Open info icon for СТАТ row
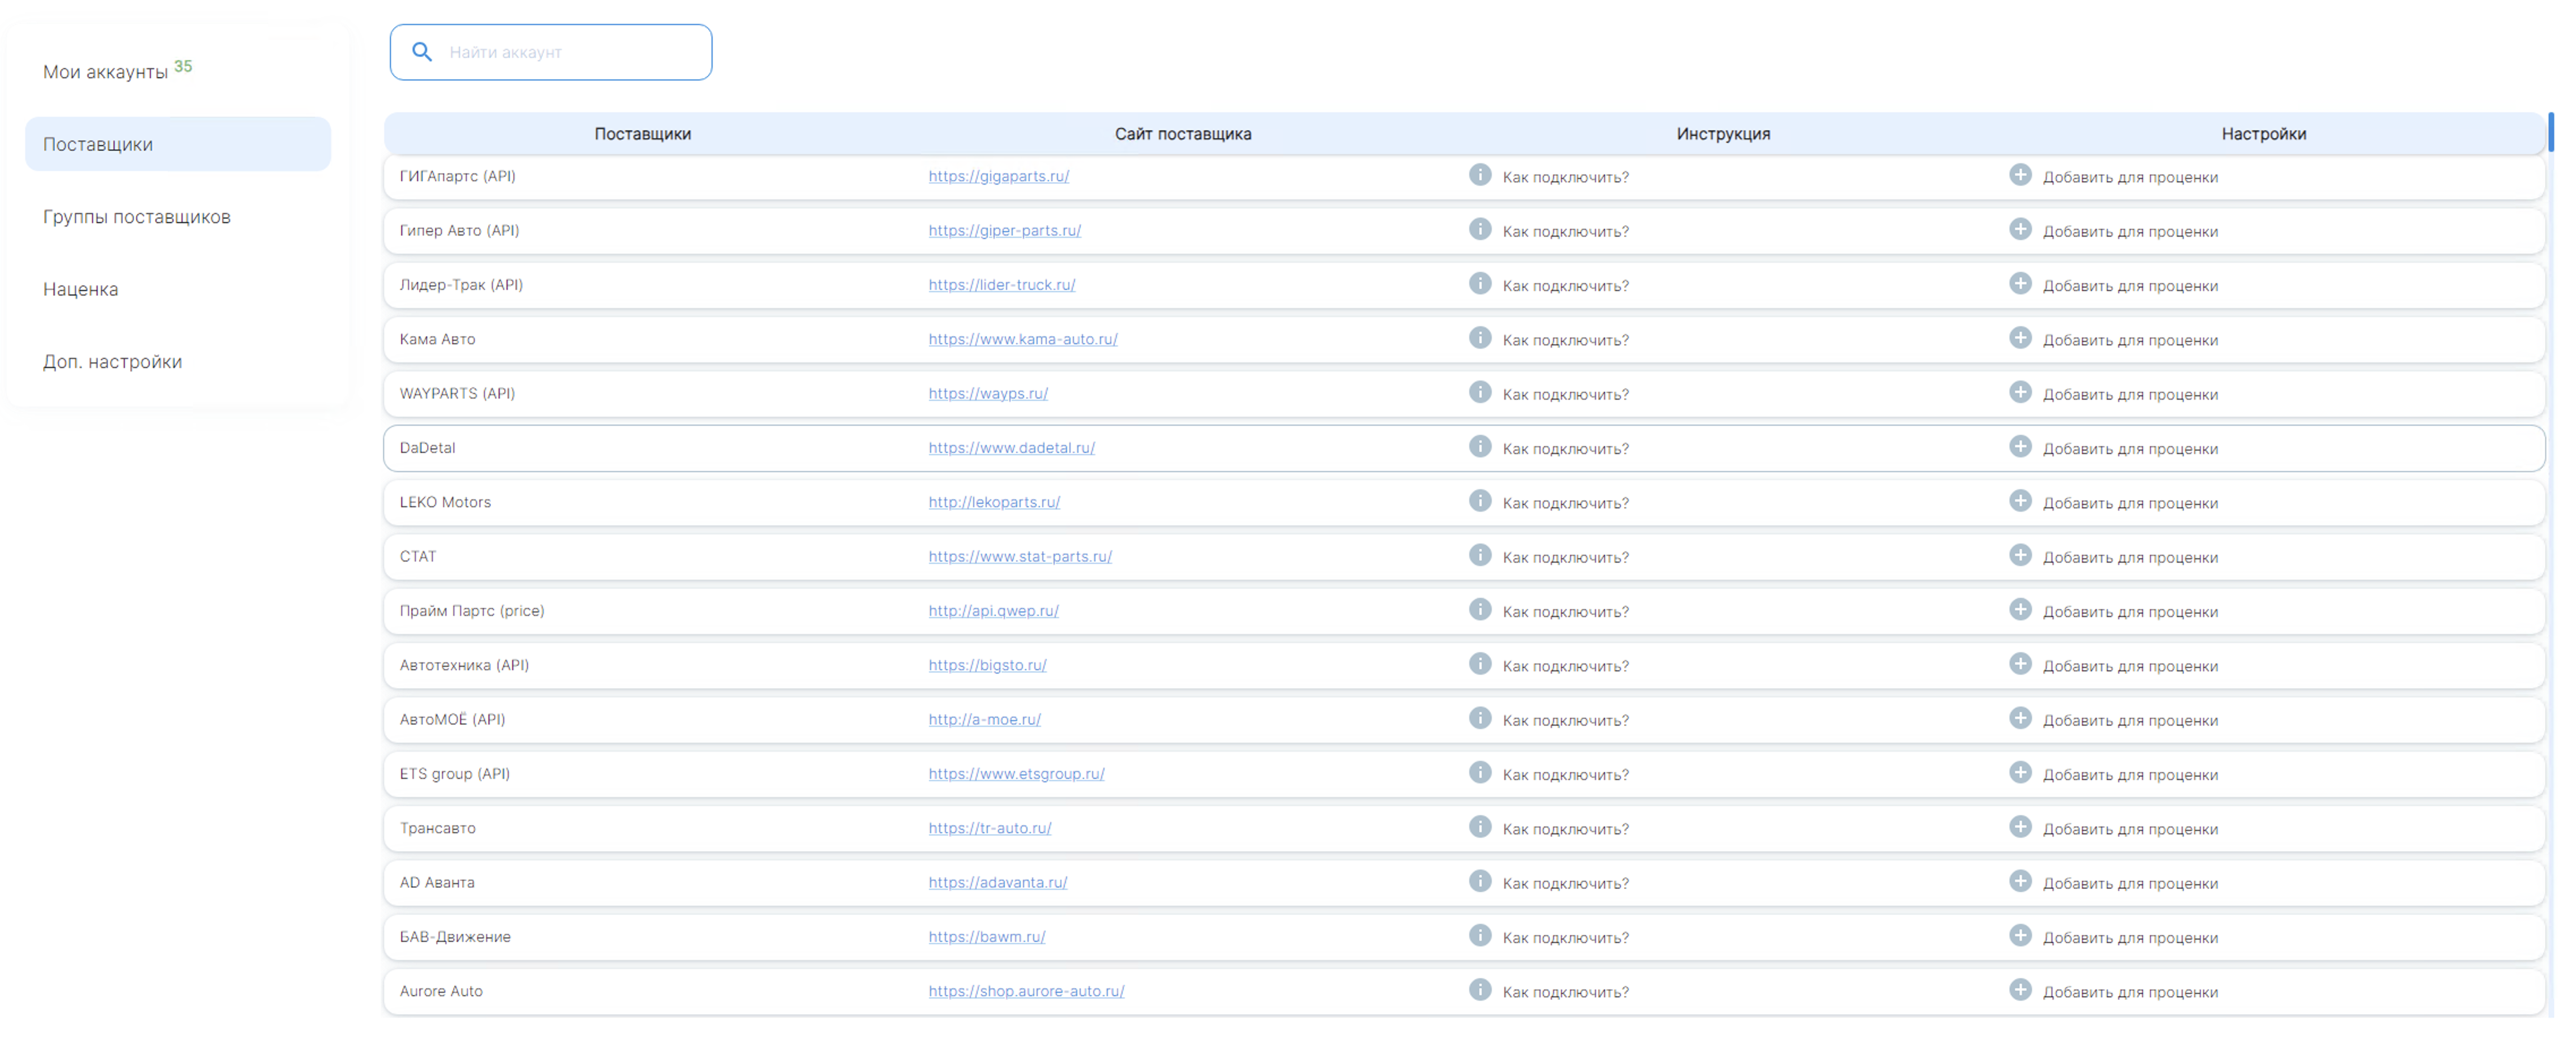2576x1044 pixels. tap(1480, 555)
